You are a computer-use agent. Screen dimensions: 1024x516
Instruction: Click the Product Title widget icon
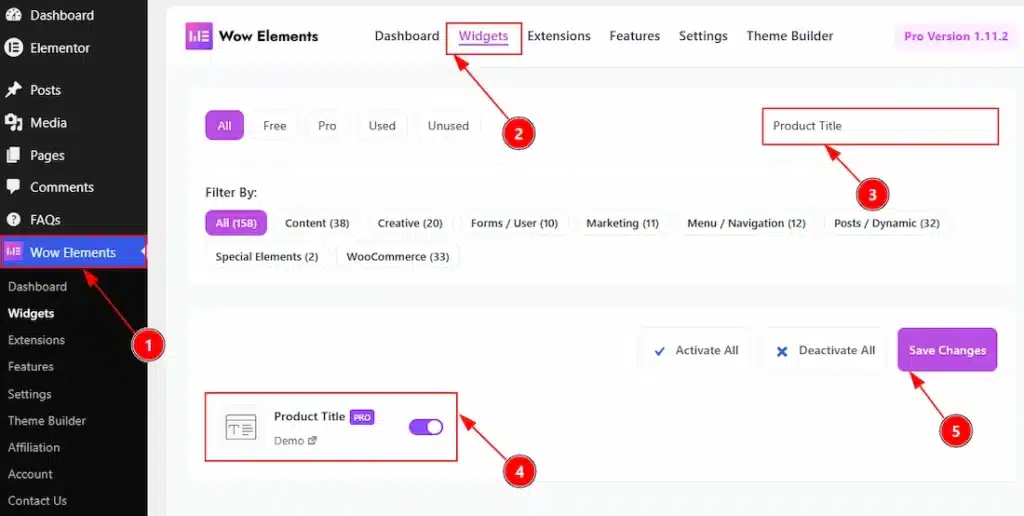tap(241, 427)
